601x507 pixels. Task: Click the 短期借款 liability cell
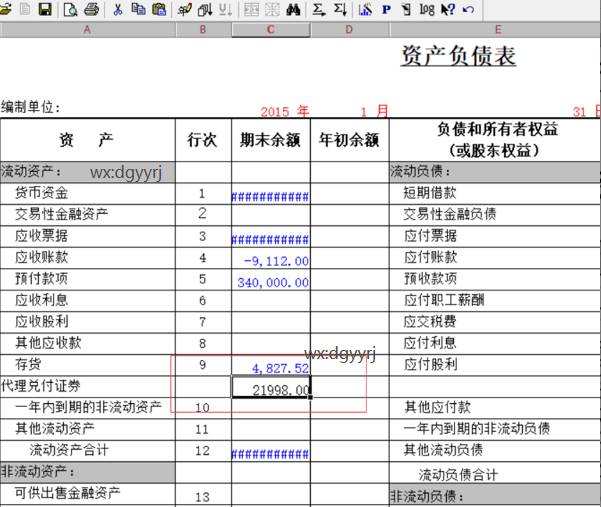pyautogui.click(x=495, y=193)
